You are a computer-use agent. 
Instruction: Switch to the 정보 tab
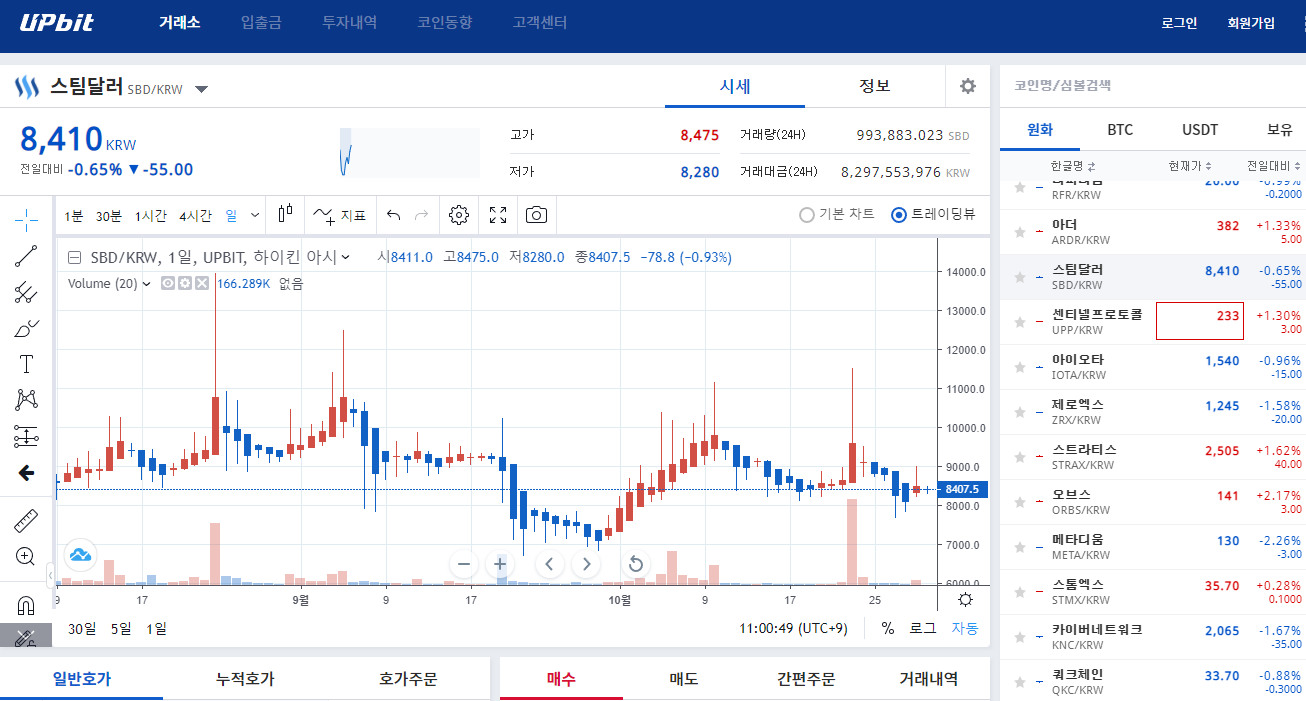click(x=875, y=86)
